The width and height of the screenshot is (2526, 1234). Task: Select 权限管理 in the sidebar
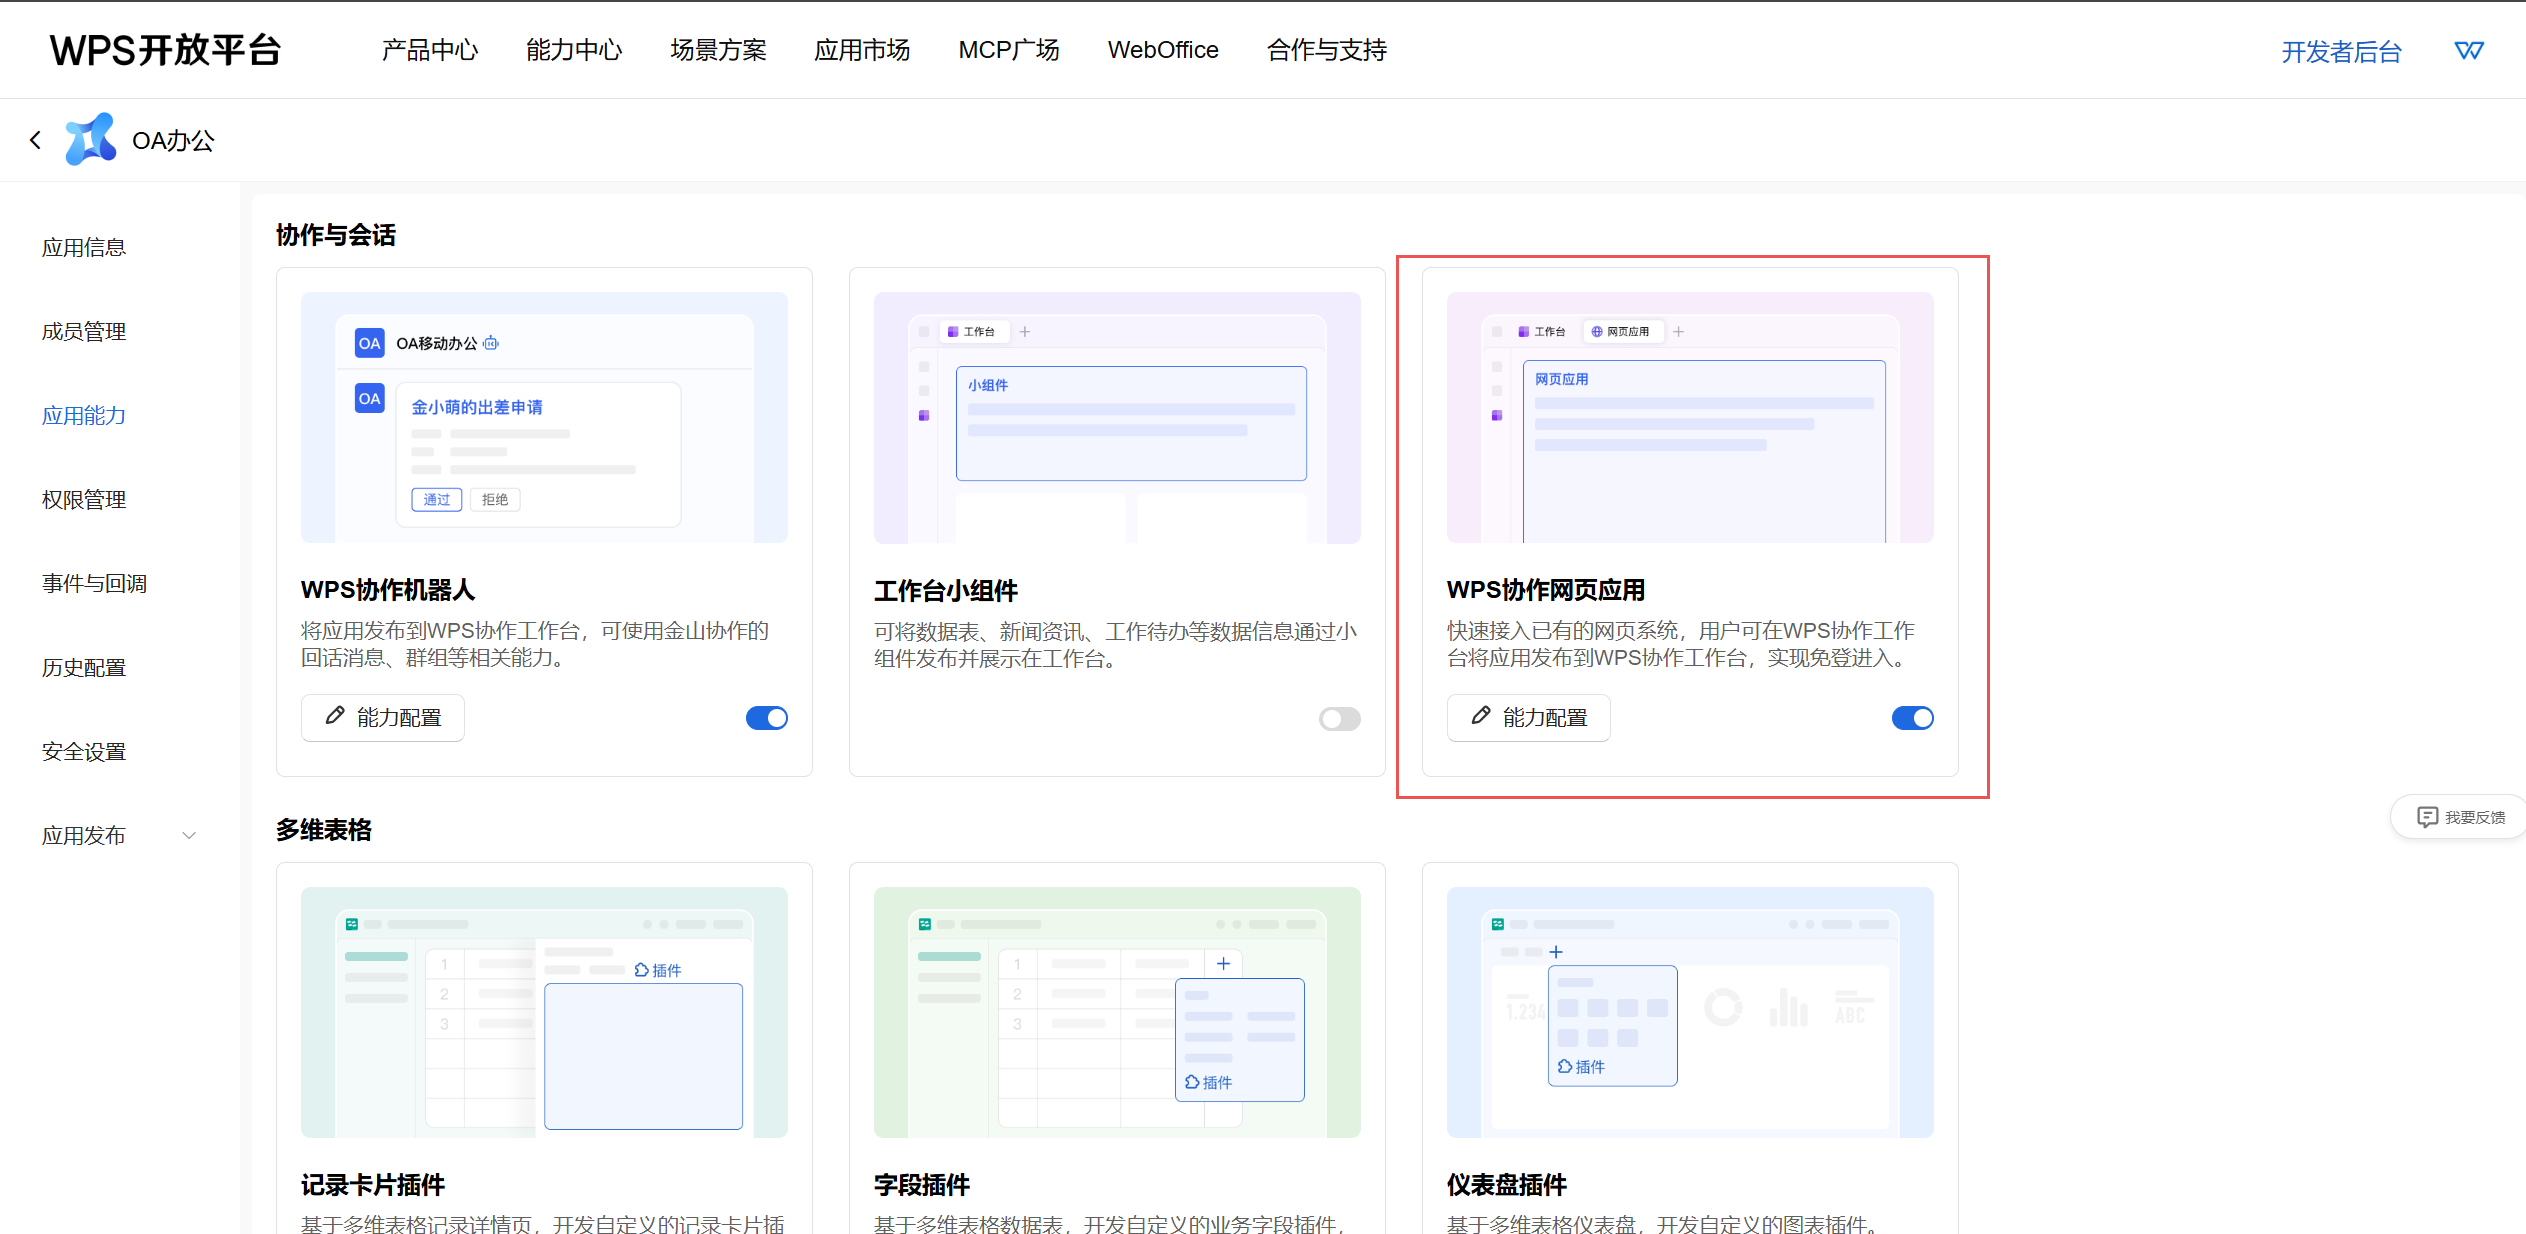[x=84, y=499]
